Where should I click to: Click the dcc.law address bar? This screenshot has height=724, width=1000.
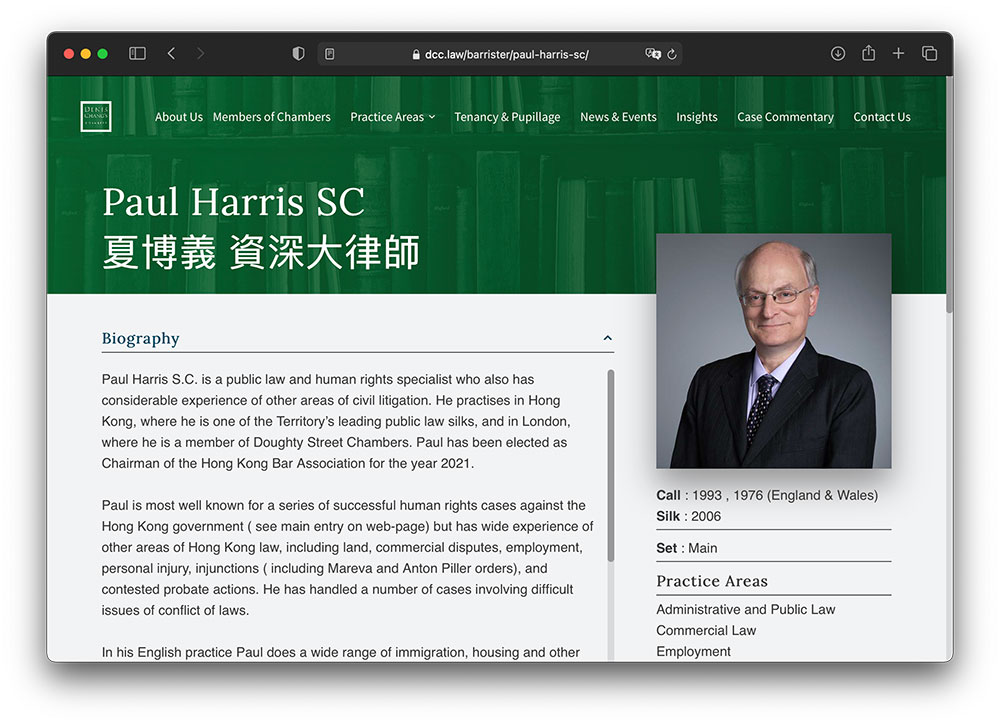point(500,54)
